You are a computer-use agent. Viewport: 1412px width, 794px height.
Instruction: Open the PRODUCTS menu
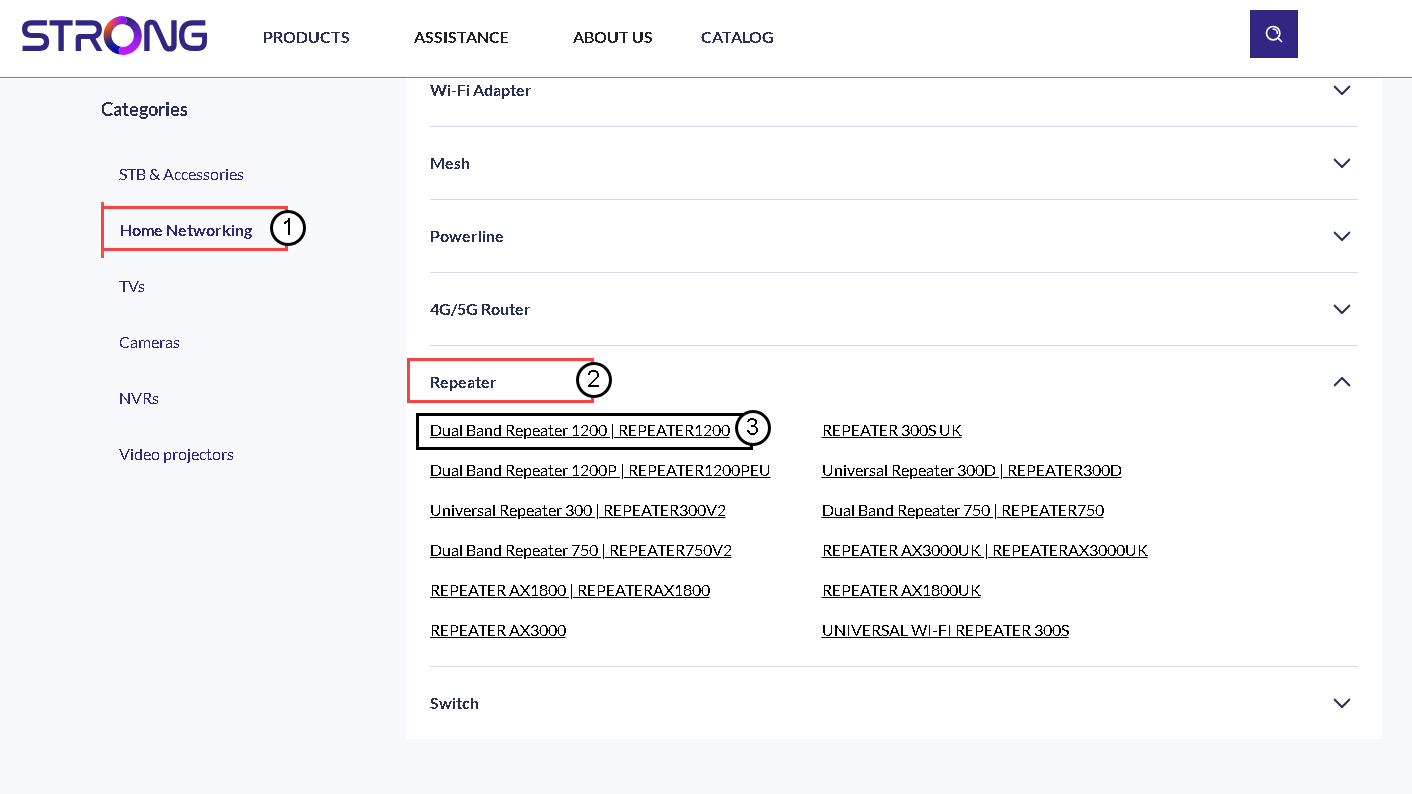pyautogui.click(x=306, y=37)
